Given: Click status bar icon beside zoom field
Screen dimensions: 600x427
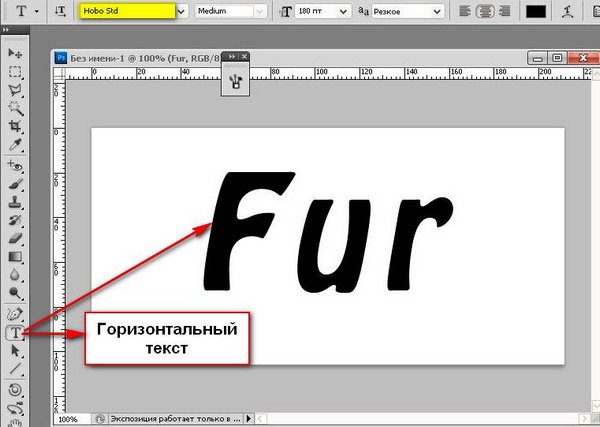Looking at the screenshot, I should pyautogui.click(x=99, y=419).
